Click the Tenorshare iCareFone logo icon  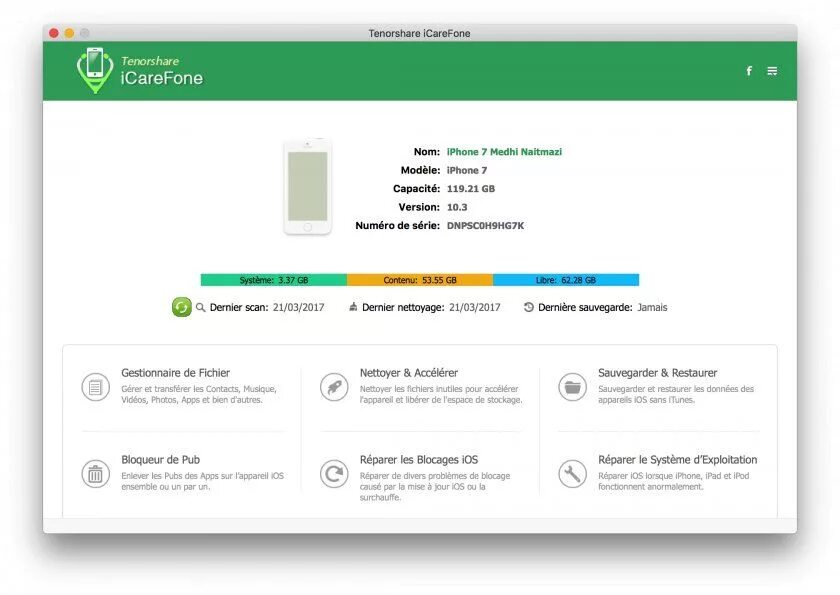pos(95,70)
